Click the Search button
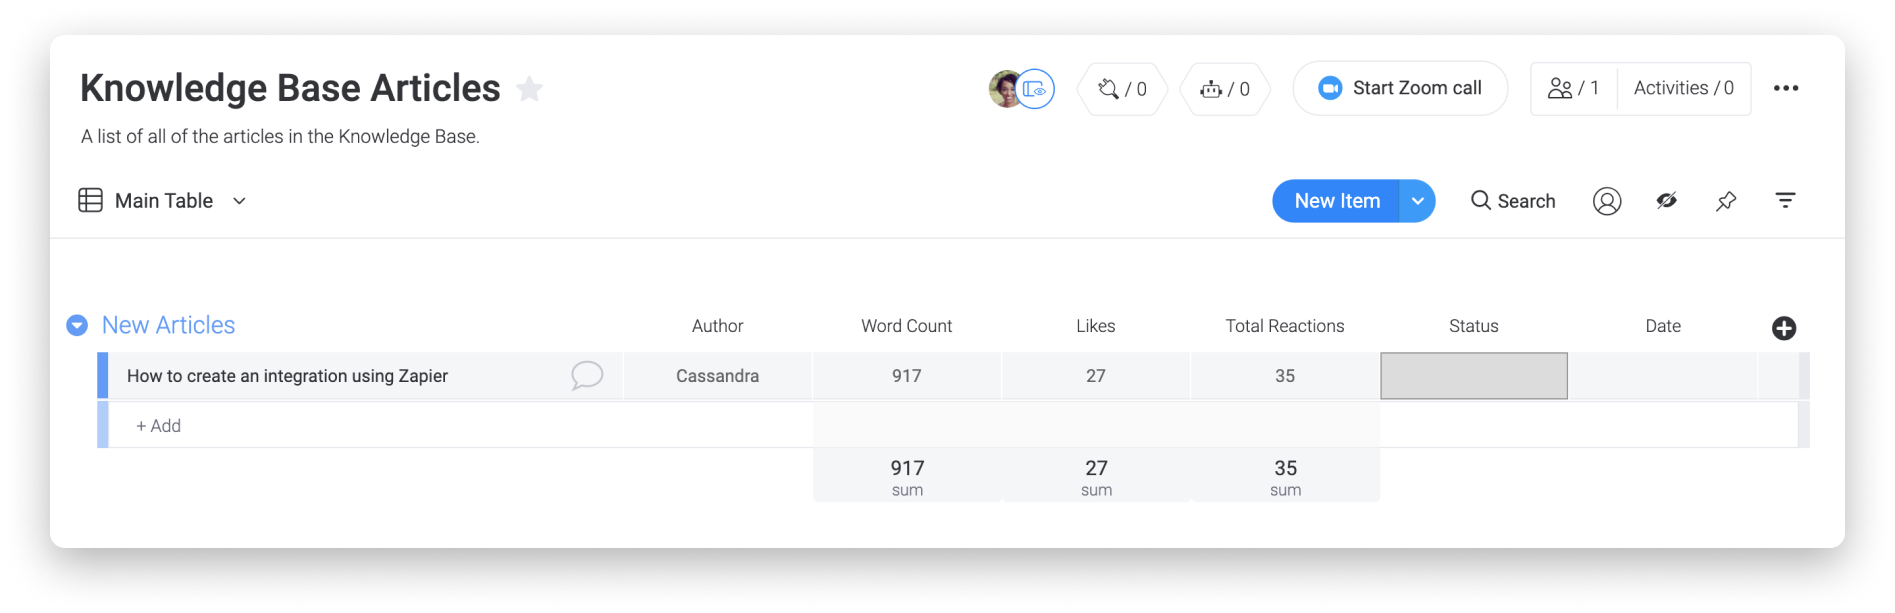The image size is (1895, 613). click(1513, 201)
